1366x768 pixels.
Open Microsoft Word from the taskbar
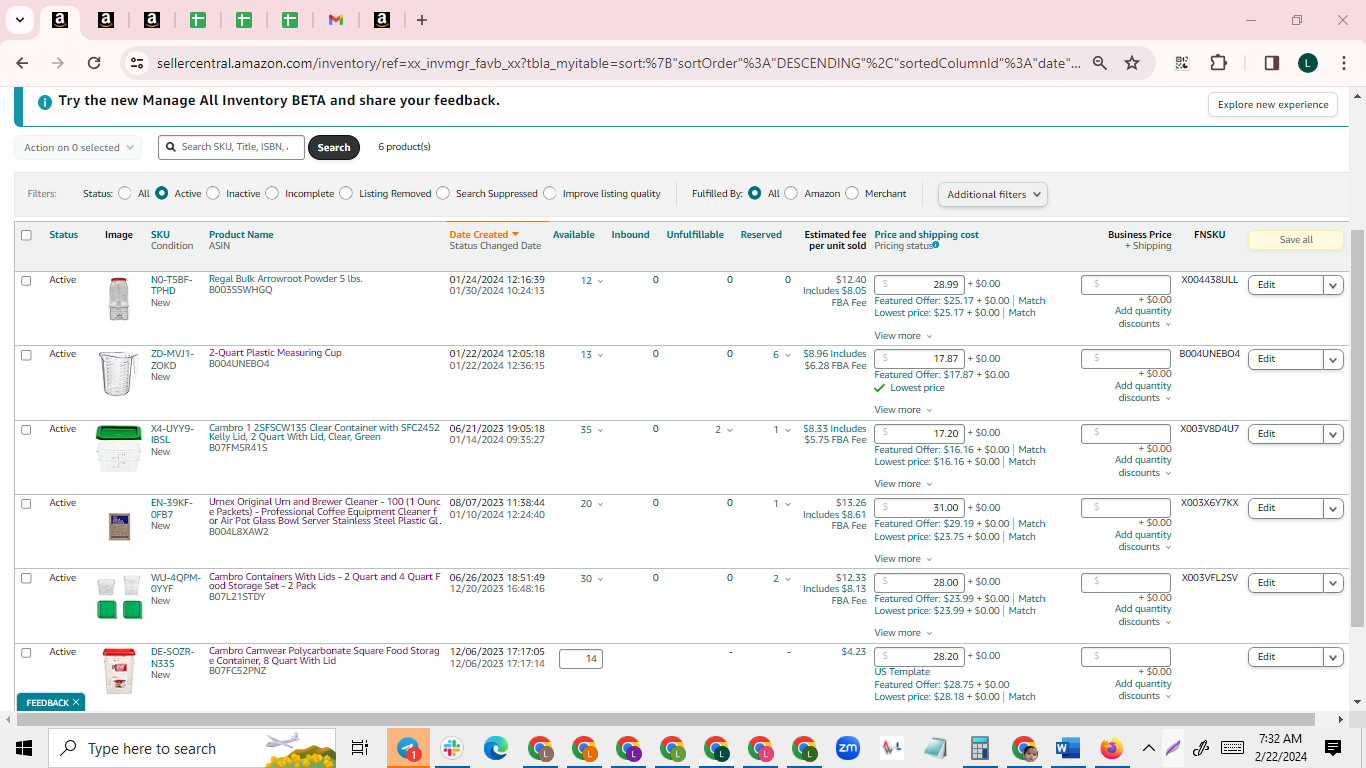(1068, 748)
